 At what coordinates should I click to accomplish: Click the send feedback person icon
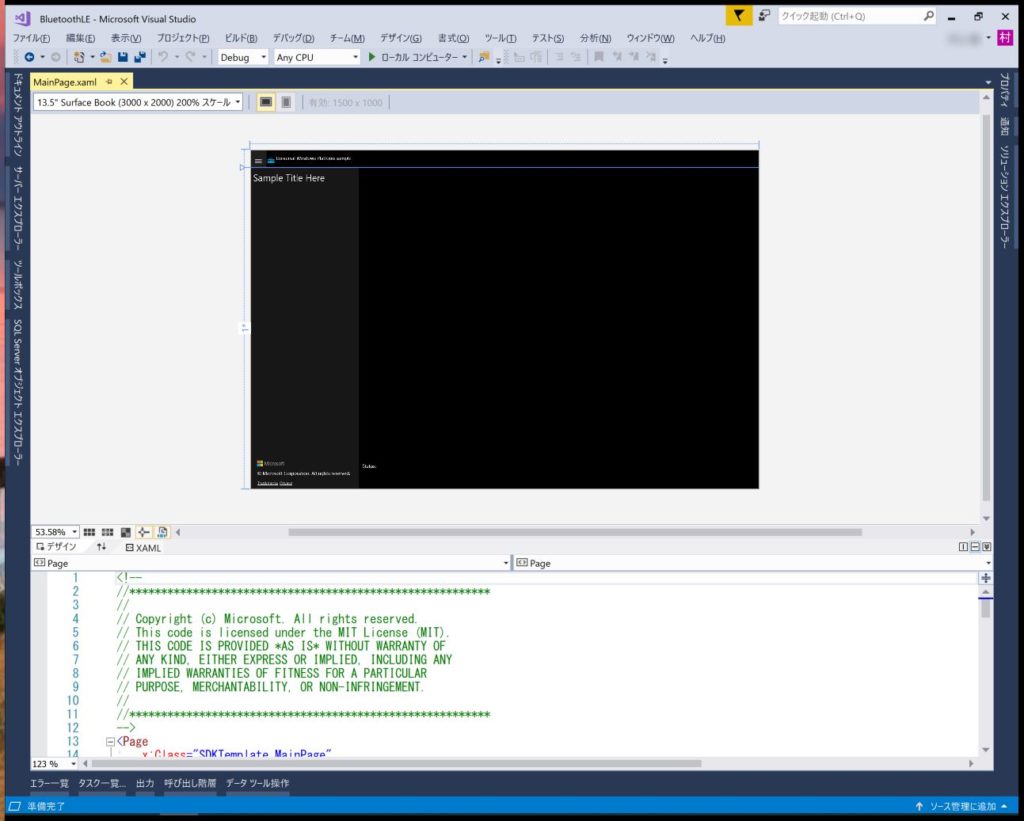click(x=764, y=16)
